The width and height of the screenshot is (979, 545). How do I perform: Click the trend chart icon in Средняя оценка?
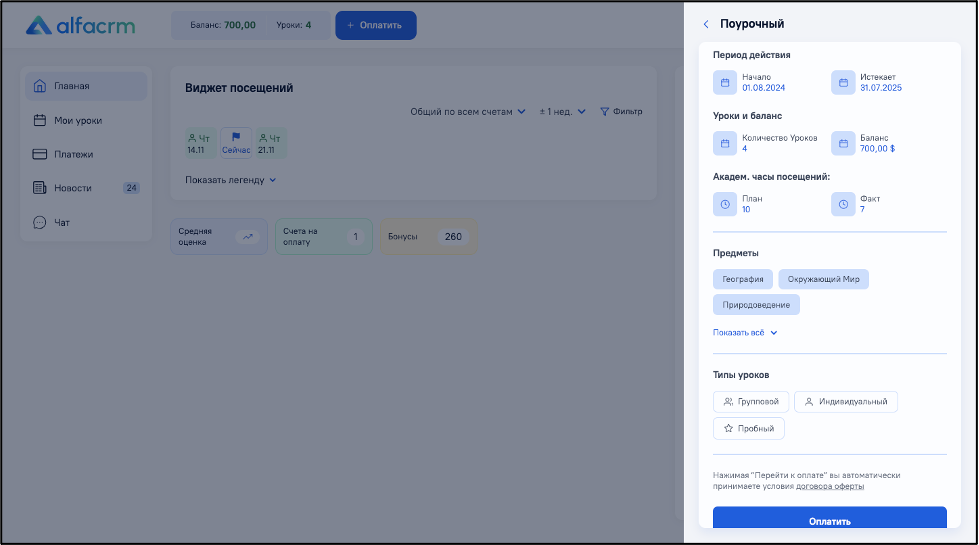pos(248,237)
